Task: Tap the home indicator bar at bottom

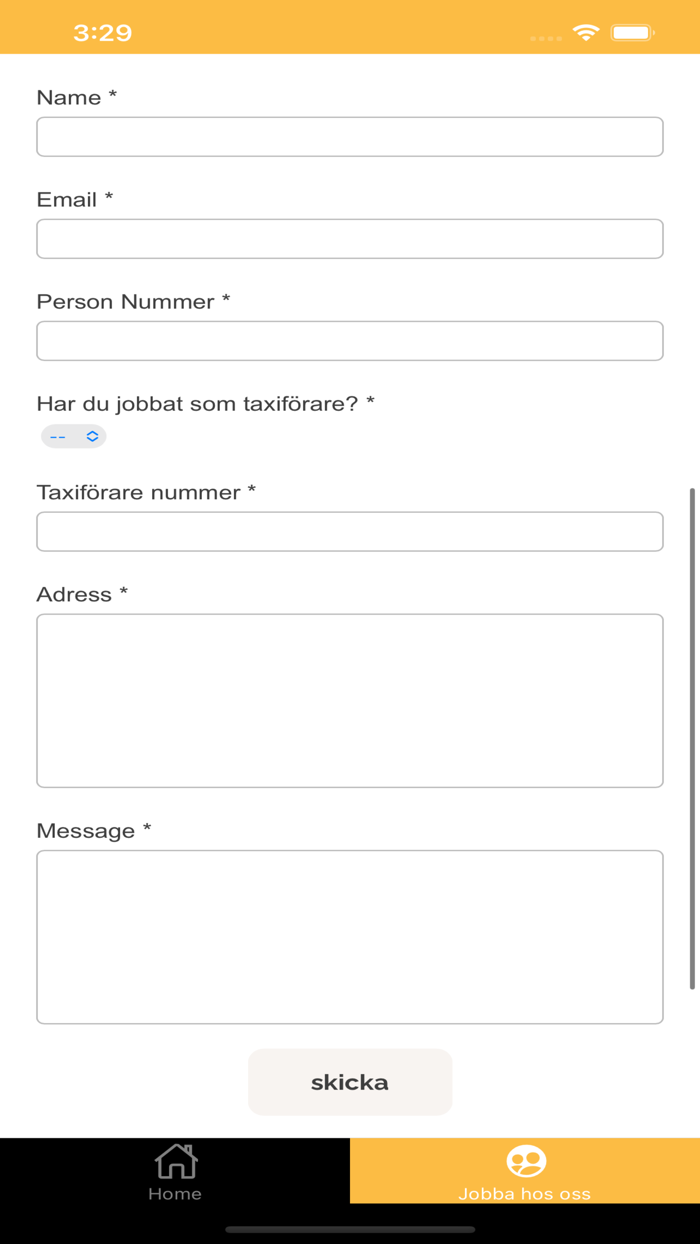Action: click(350, 1229)
